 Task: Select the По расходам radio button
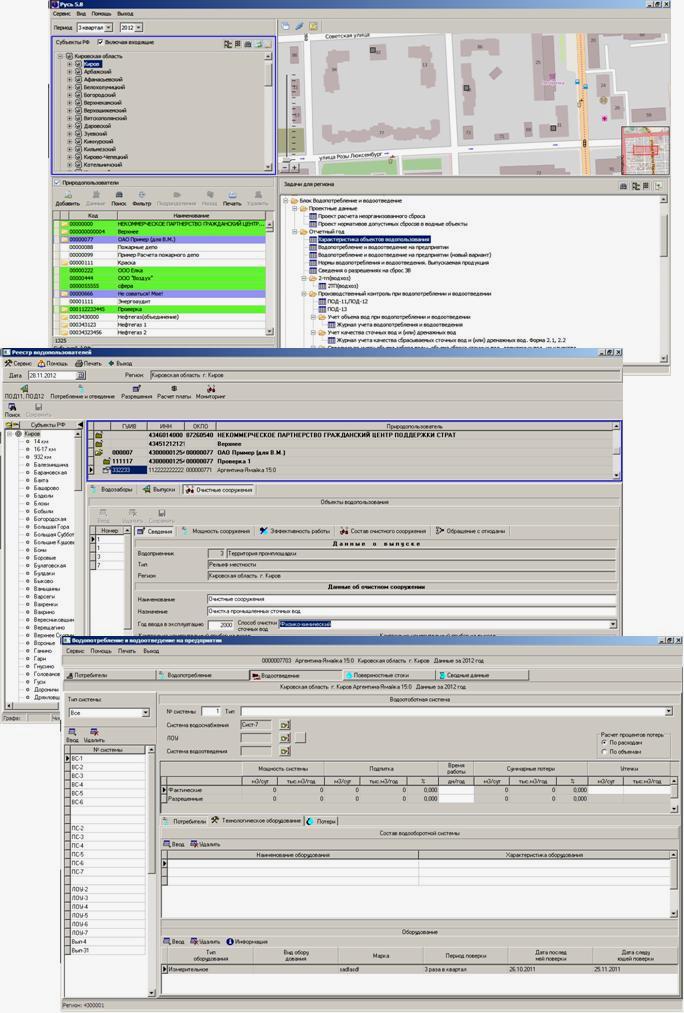(x=604, y=743)
